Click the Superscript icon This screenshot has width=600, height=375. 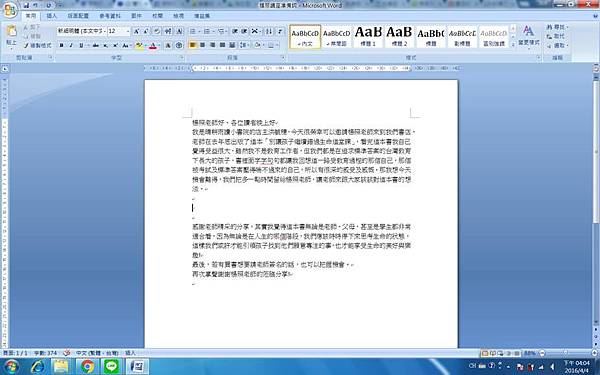[115, 45]
